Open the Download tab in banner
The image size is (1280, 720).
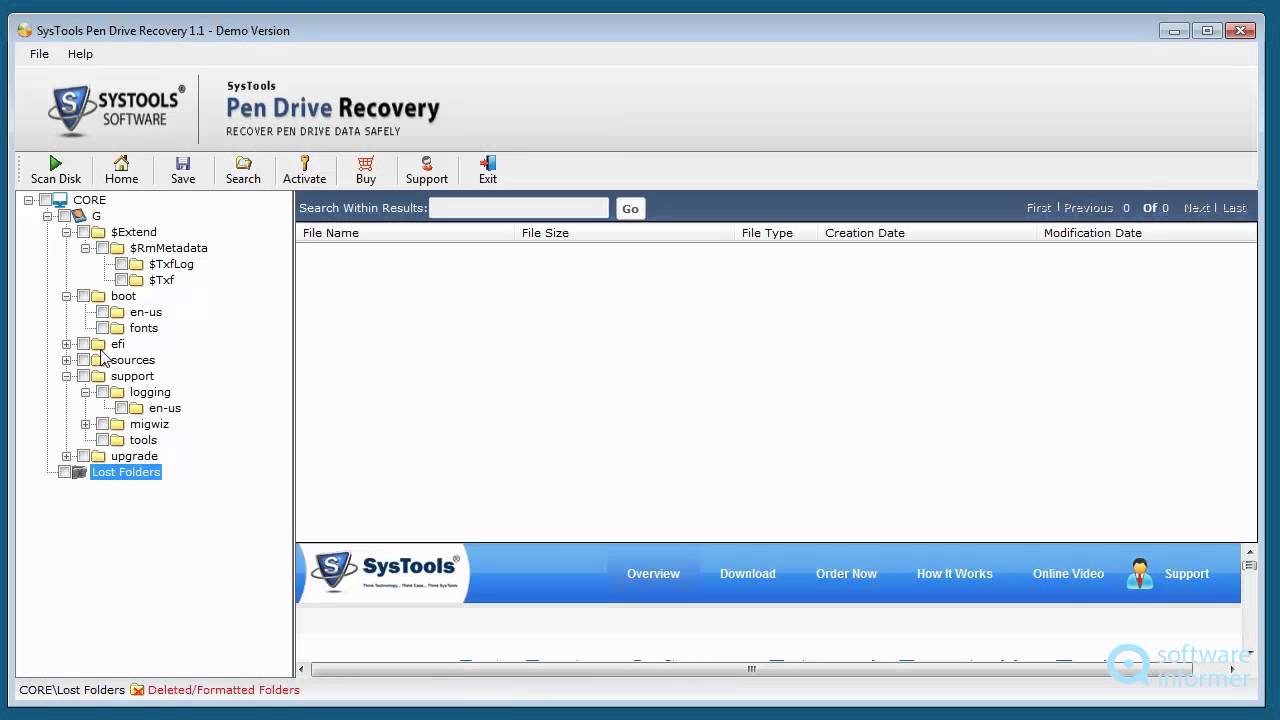pyautogui.click(x=748, y=574)
